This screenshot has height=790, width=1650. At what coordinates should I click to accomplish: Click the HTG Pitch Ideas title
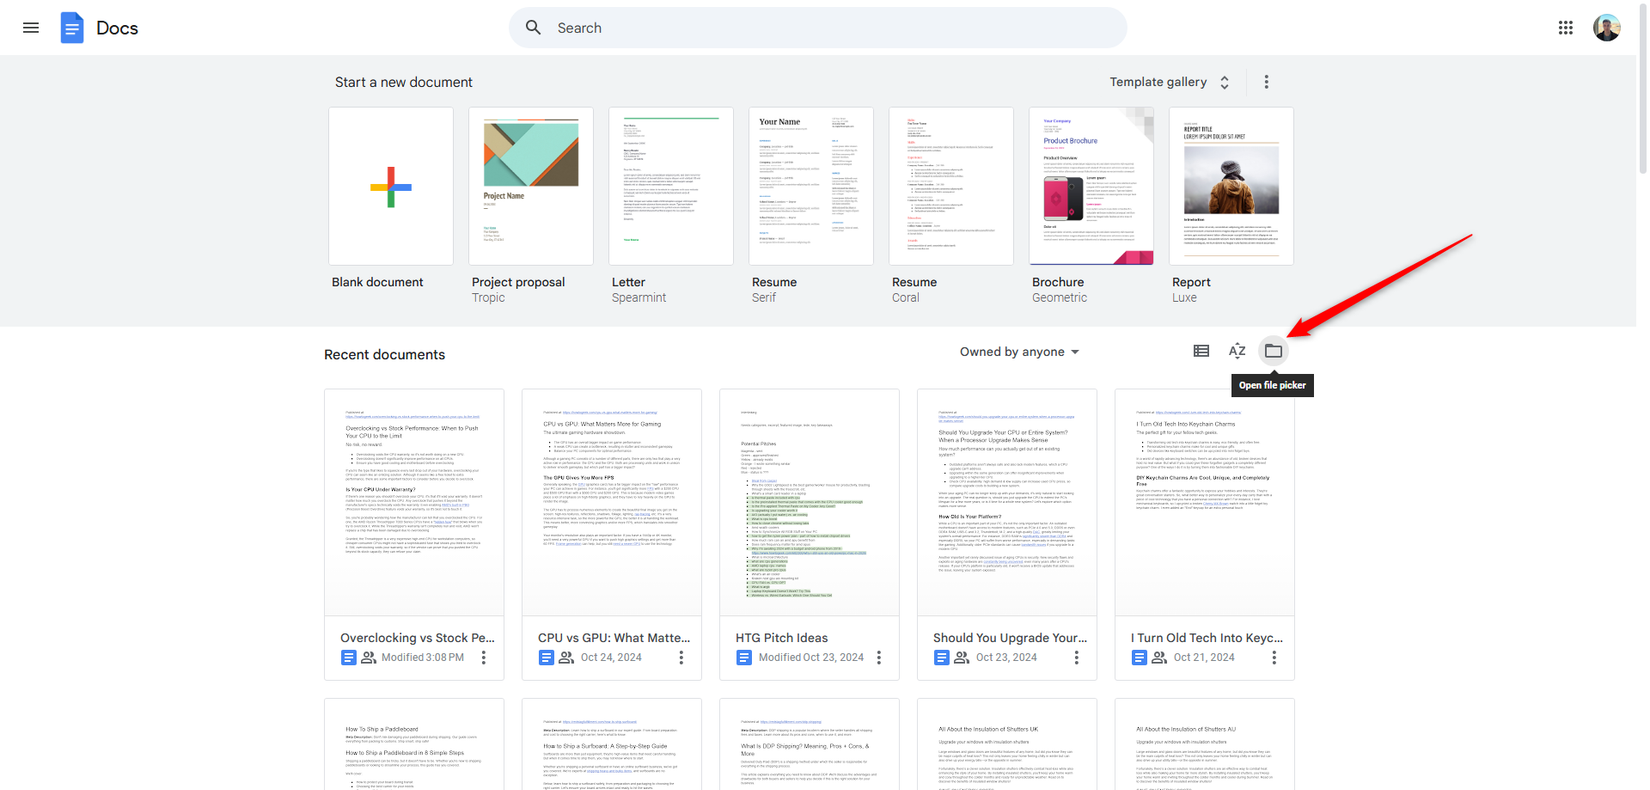781,638
